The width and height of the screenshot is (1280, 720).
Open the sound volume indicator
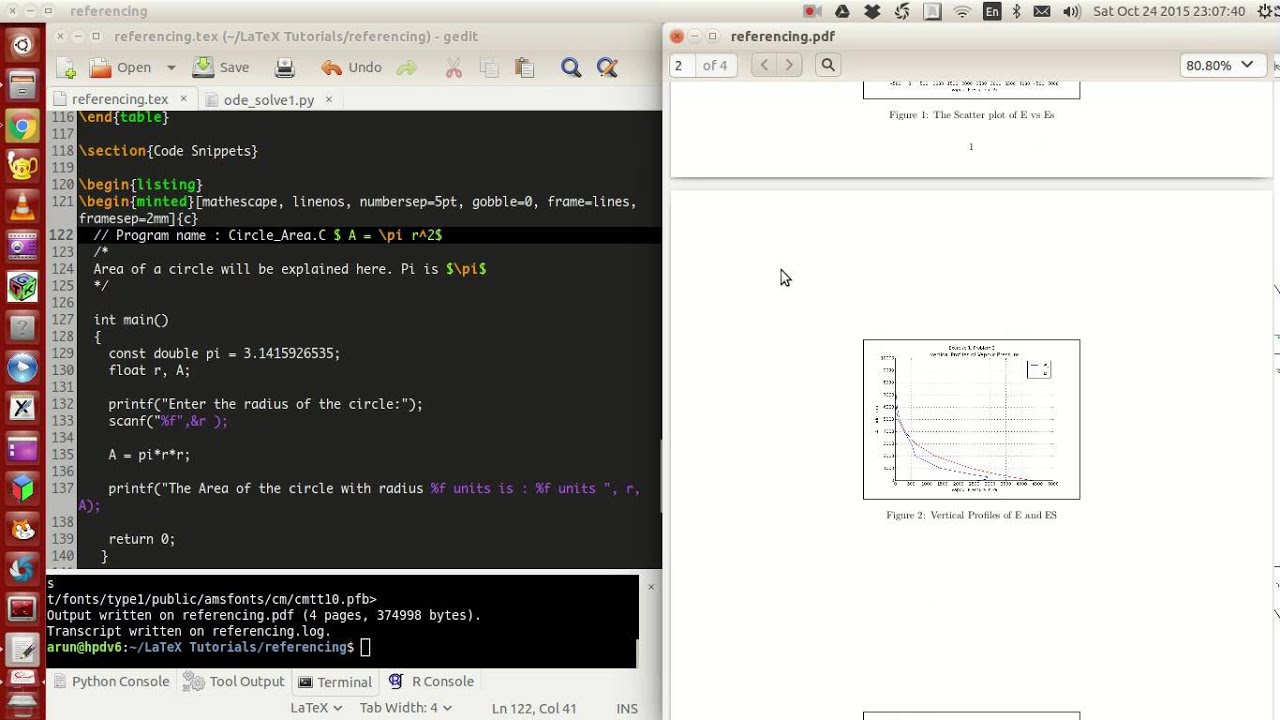[x=1072, y=11]
